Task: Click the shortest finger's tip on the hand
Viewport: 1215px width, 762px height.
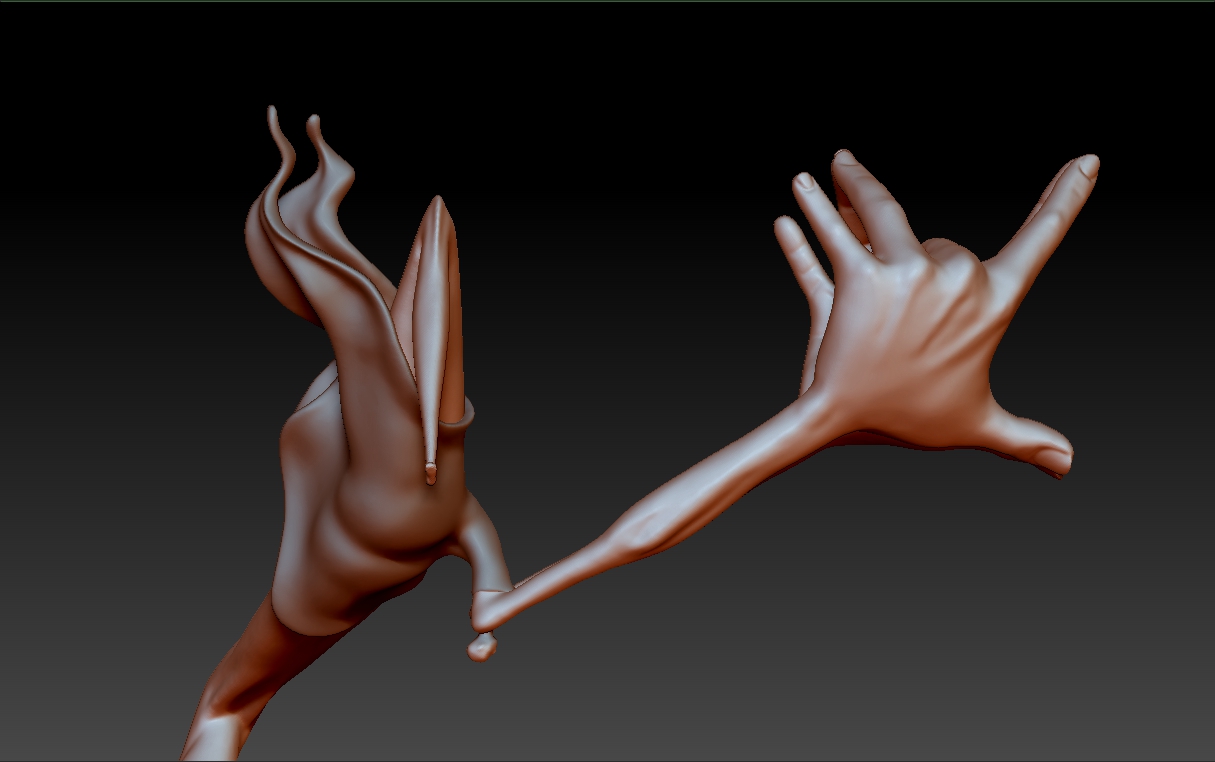Action: [x=785, y=225]
